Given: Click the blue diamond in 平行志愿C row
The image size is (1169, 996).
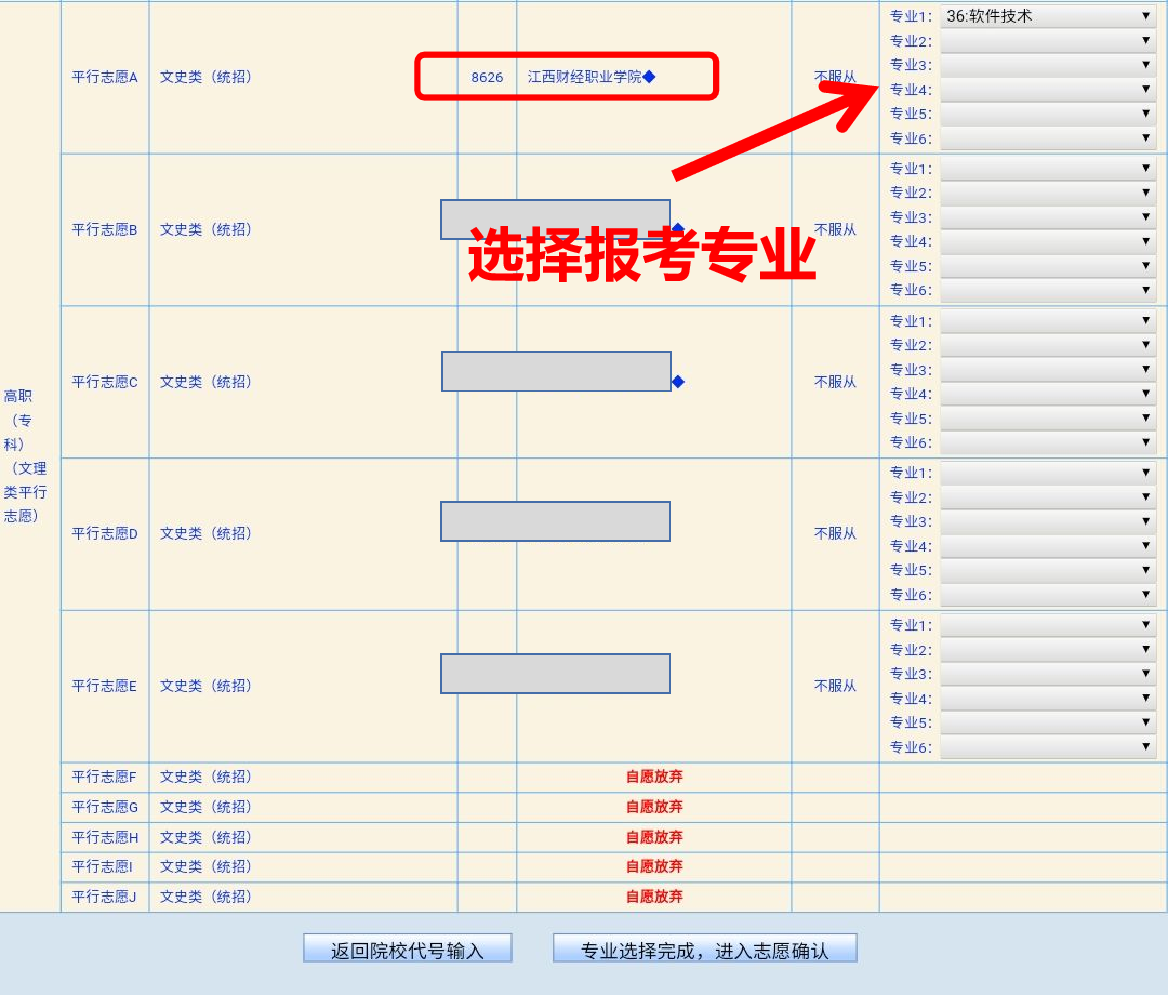Looking at the screenshot, I should point(678,381).
